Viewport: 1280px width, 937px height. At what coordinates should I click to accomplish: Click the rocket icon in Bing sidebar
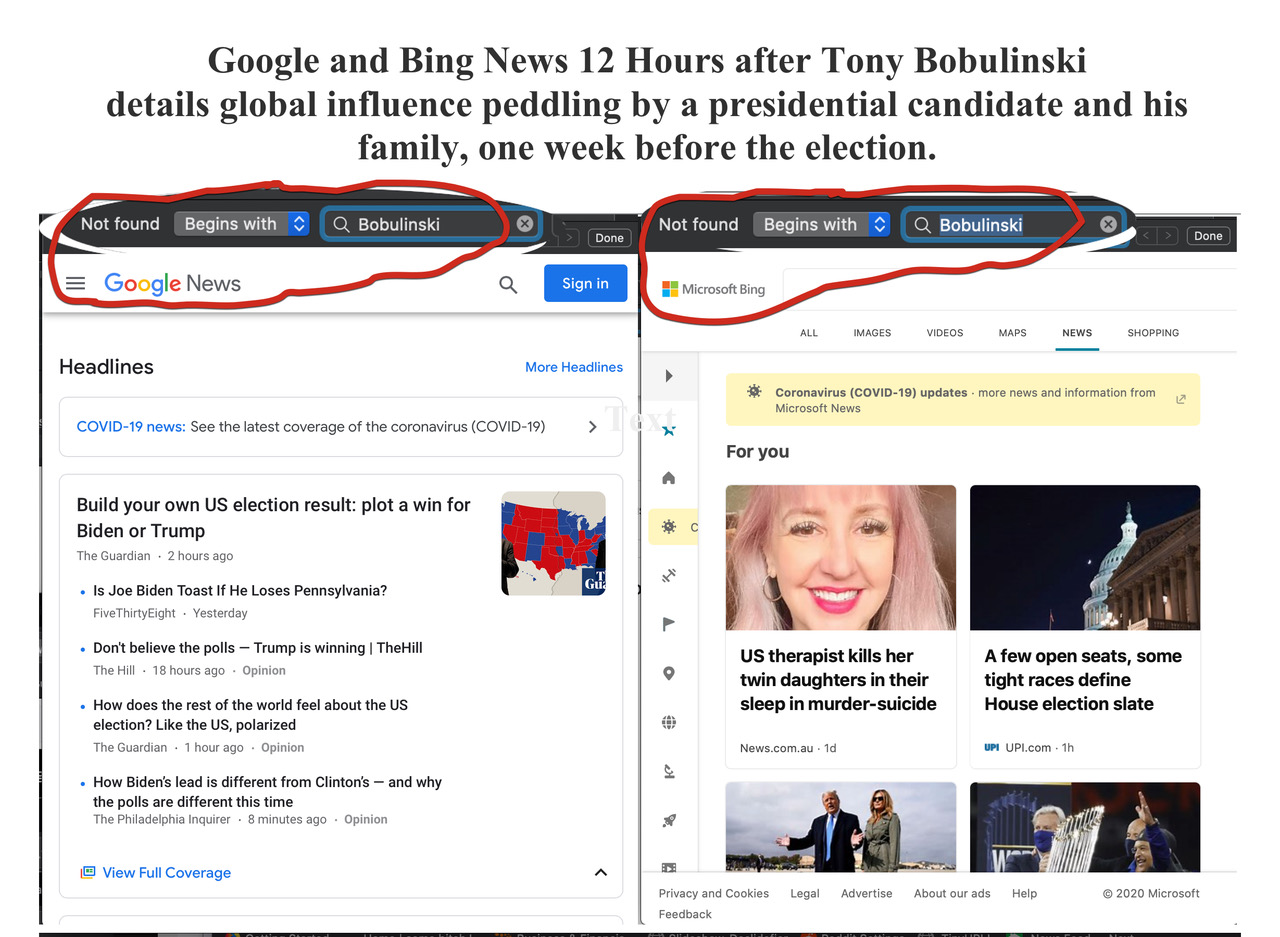pyautogui.click(x=669, y=820)
